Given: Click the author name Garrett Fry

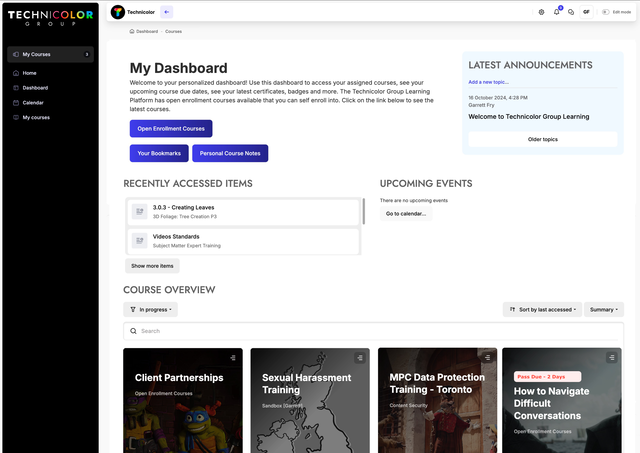Looking at the screenshot, I should (x=481, y=105).
